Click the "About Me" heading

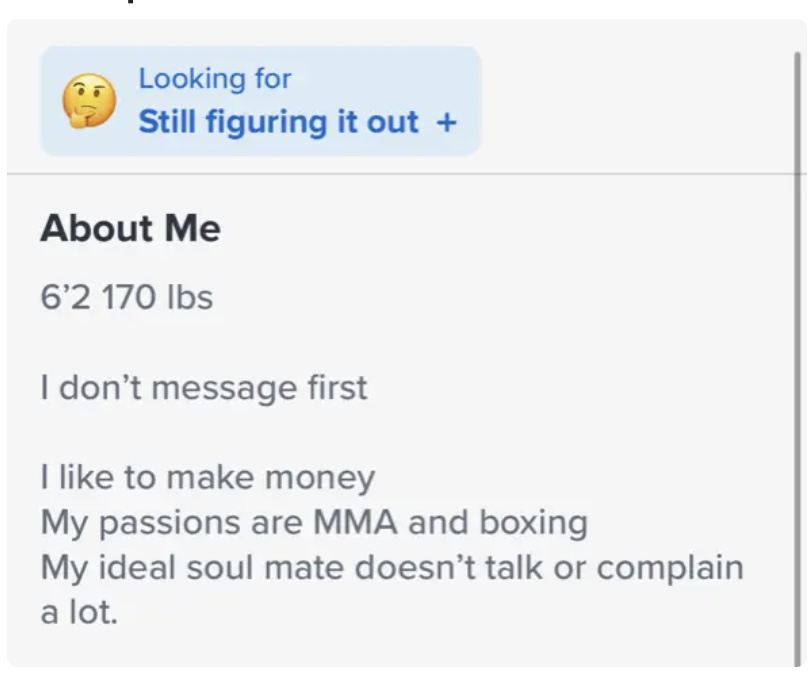[130, 229]
